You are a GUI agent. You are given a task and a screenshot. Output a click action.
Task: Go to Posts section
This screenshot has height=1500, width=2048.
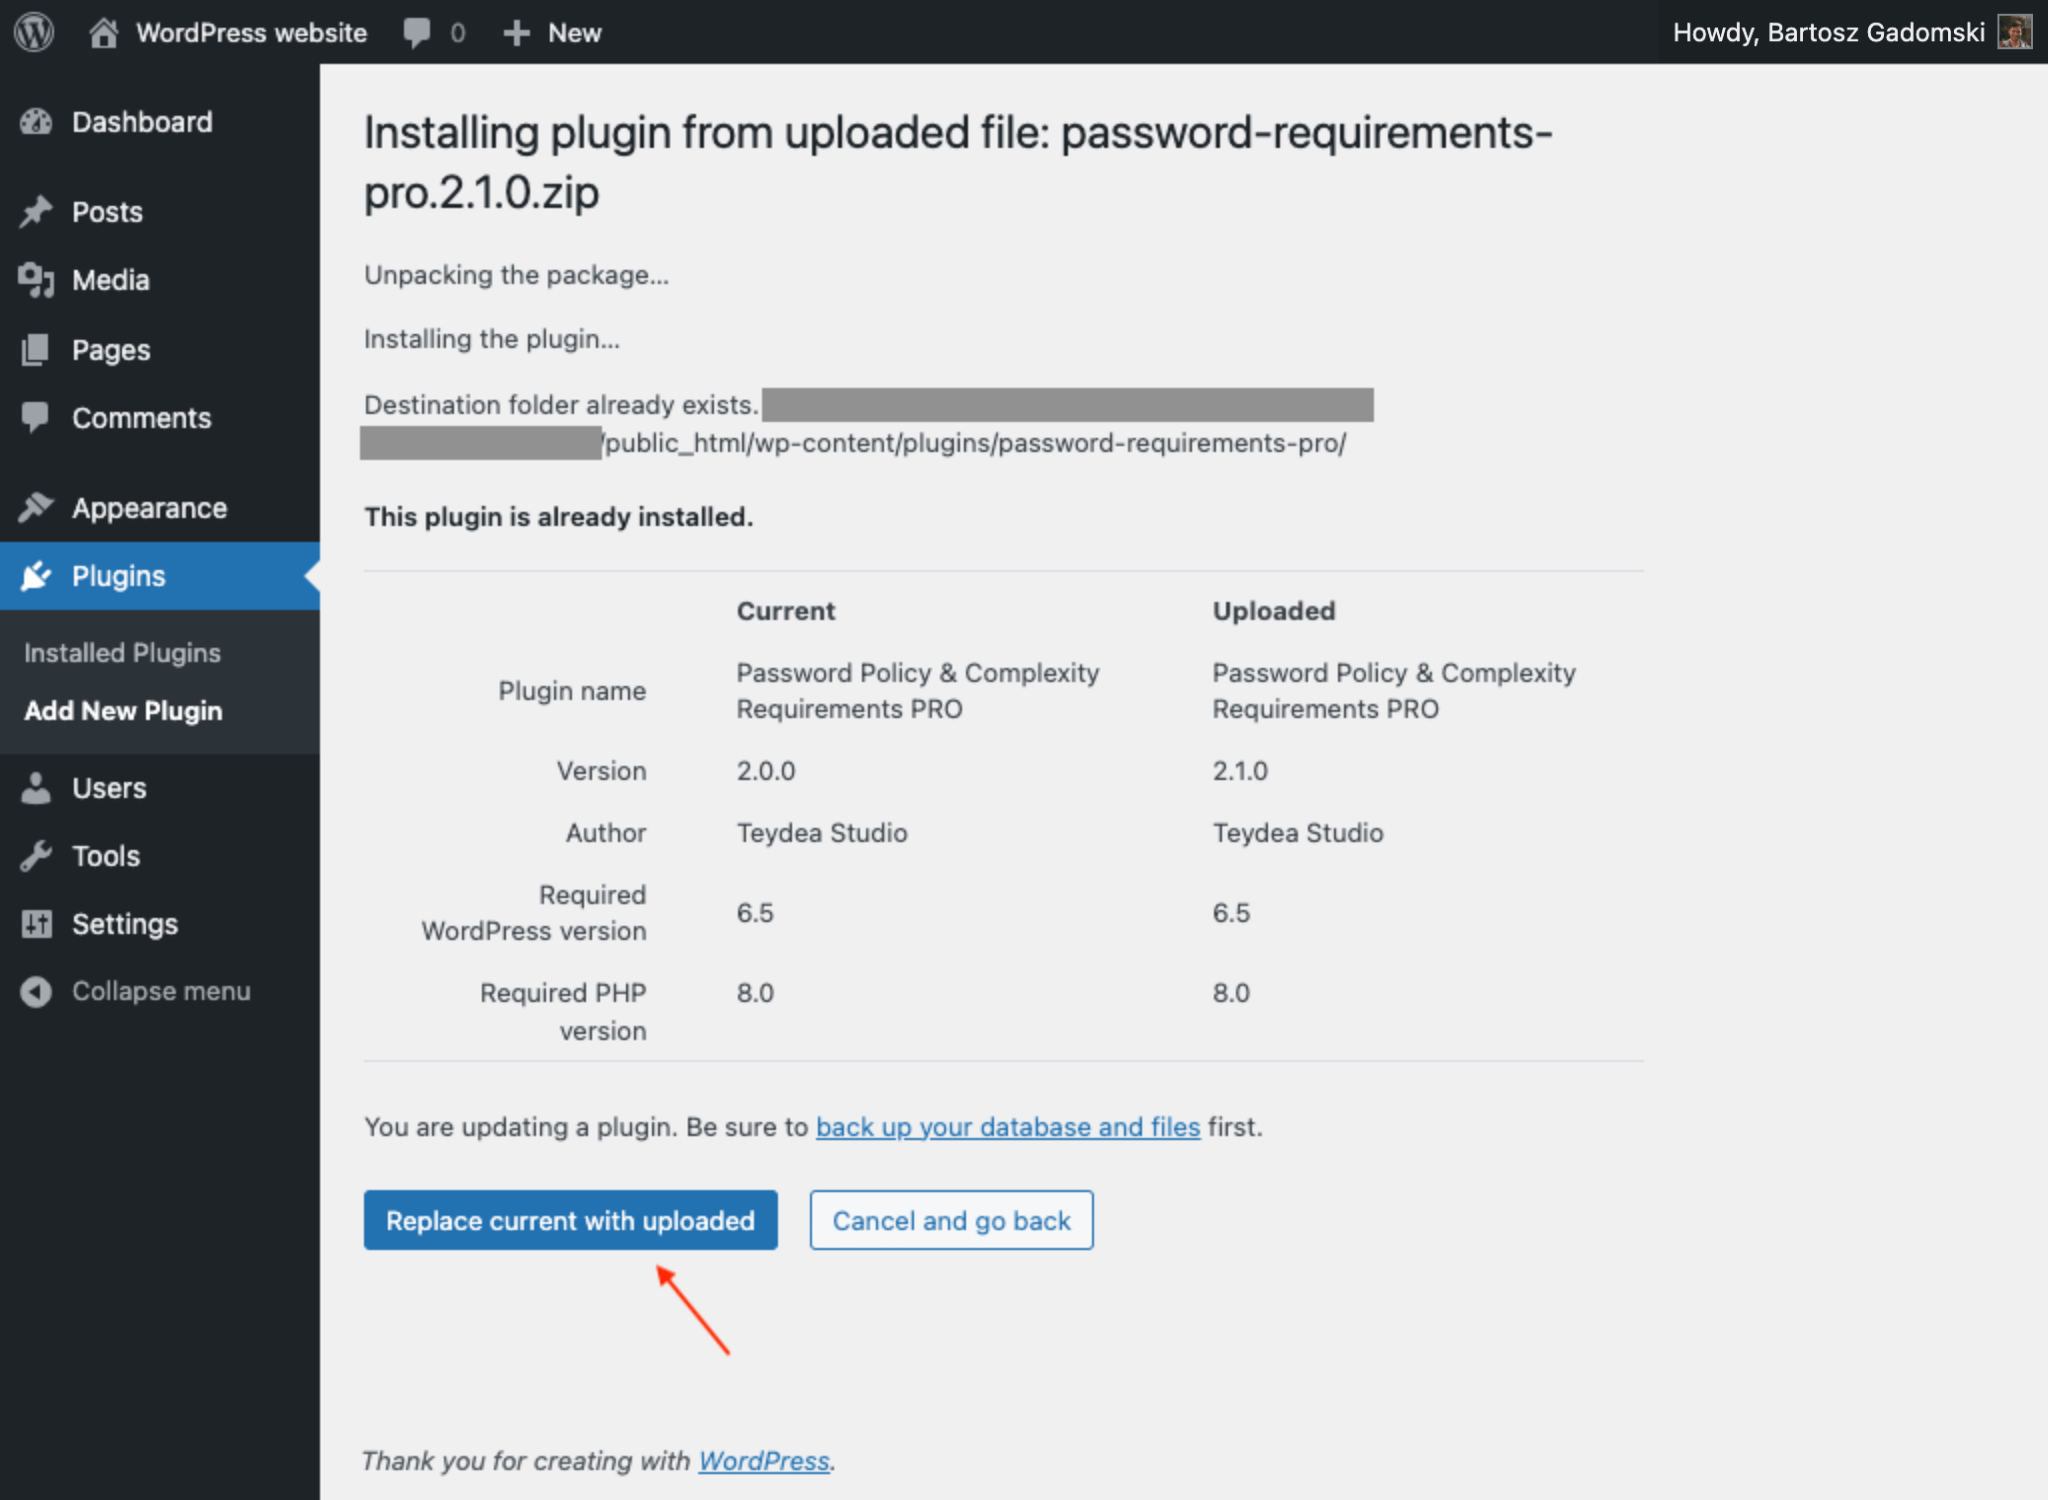(107, 212)
